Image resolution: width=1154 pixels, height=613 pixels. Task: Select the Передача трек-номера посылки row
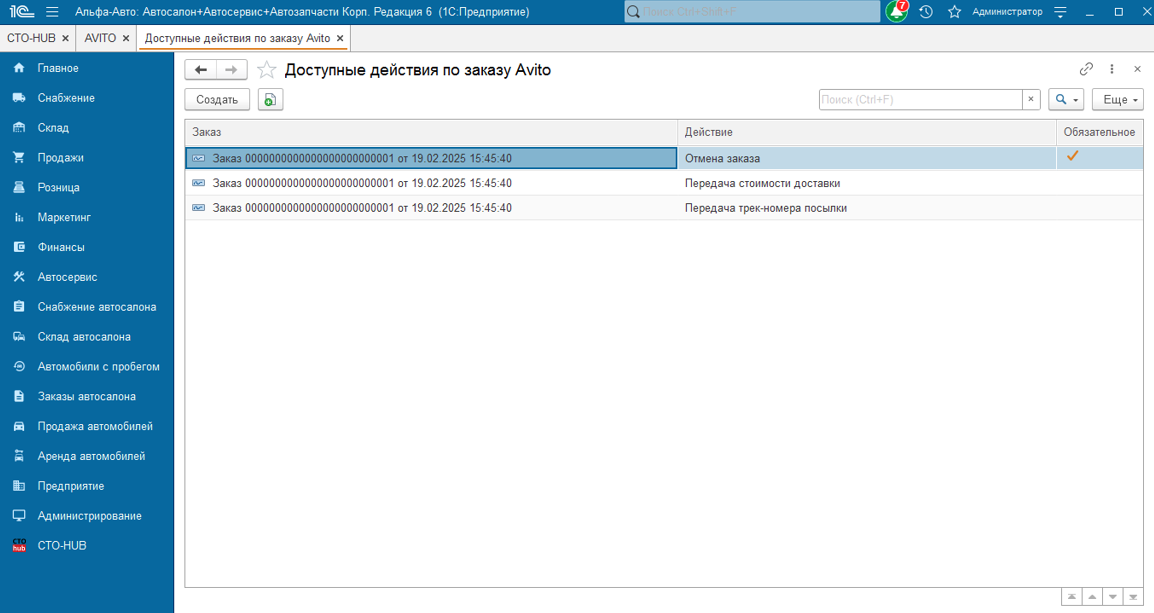click(664, 208)
